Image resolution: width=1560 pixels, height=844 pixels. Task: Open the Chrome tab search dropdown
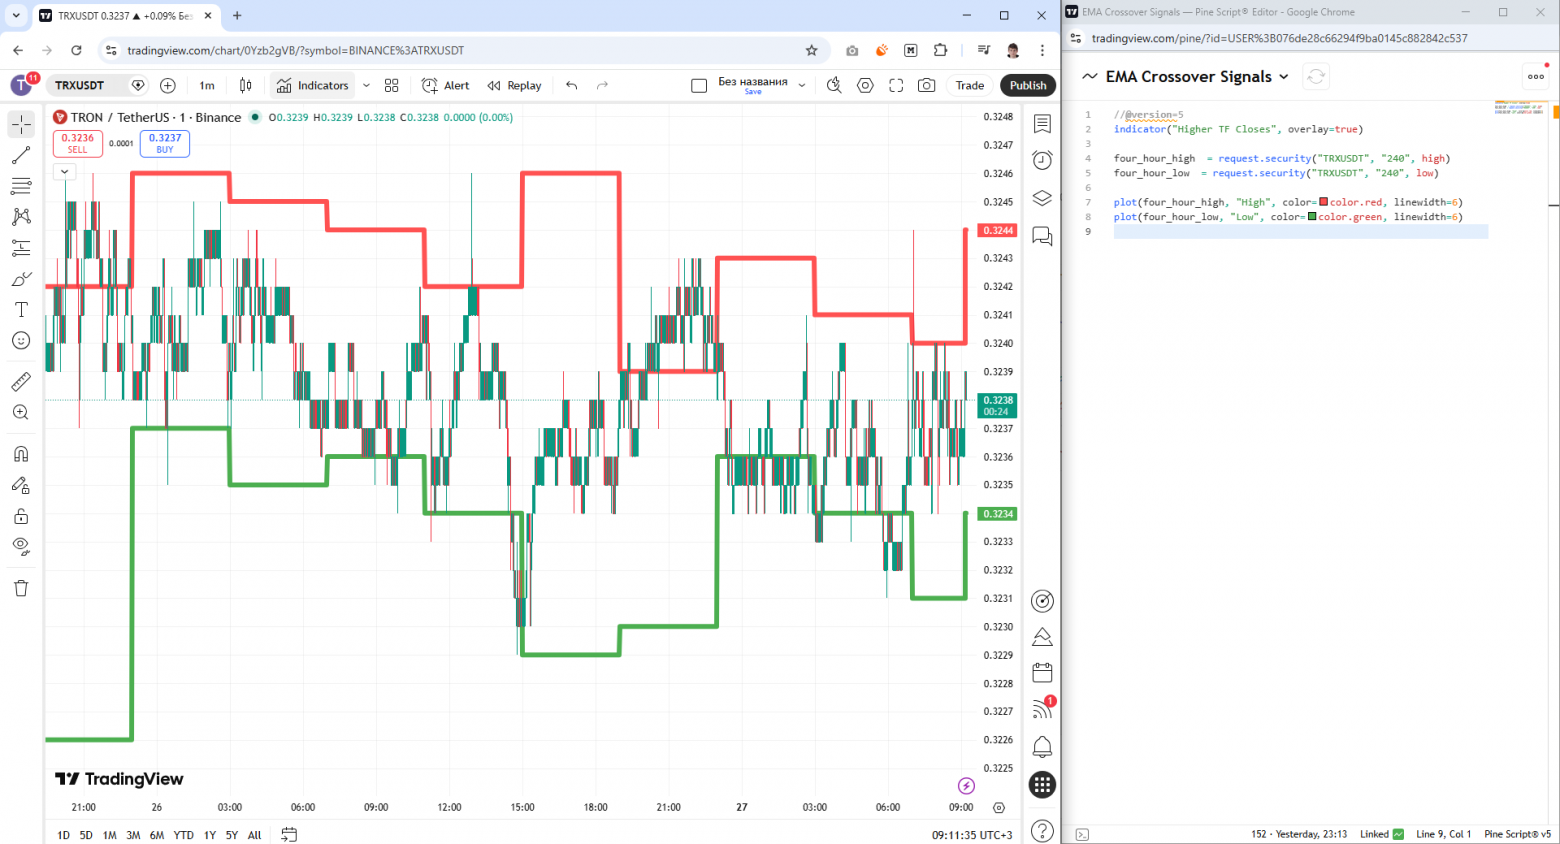[x=16, y=15]
